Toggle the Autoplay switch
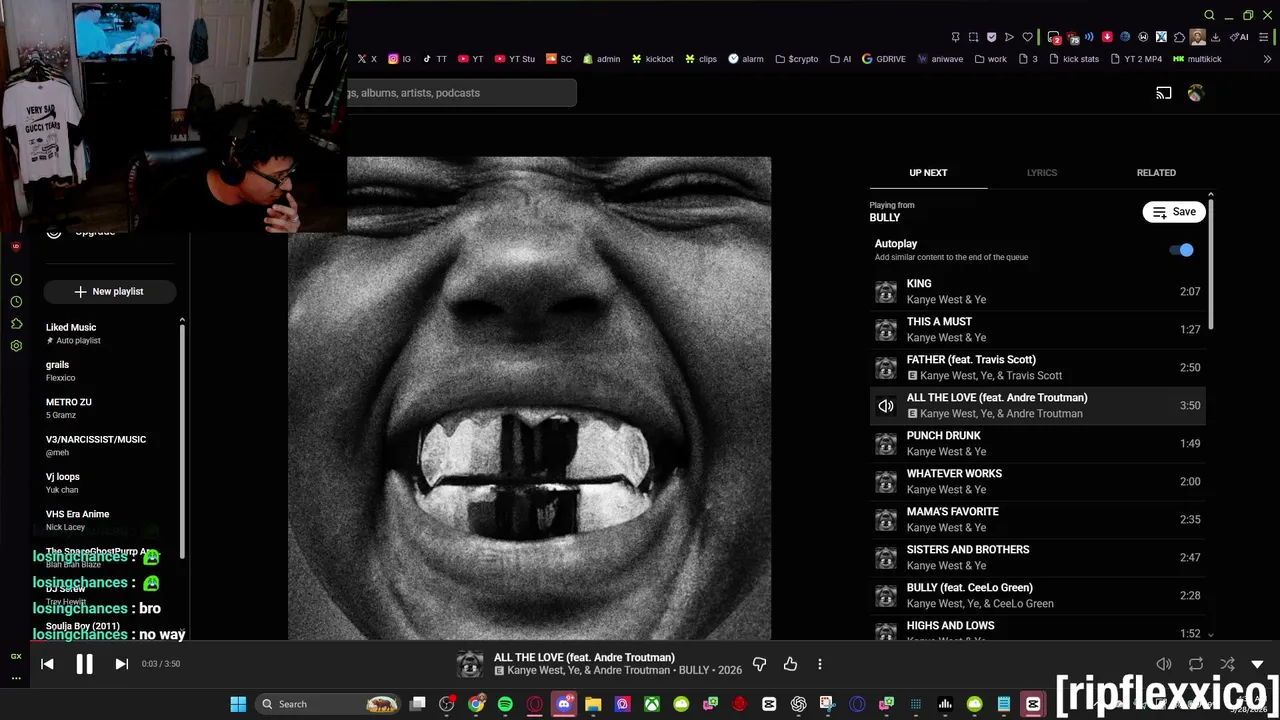Image resolution: width=1280 pixels, height=720 pixels. 1182,250
